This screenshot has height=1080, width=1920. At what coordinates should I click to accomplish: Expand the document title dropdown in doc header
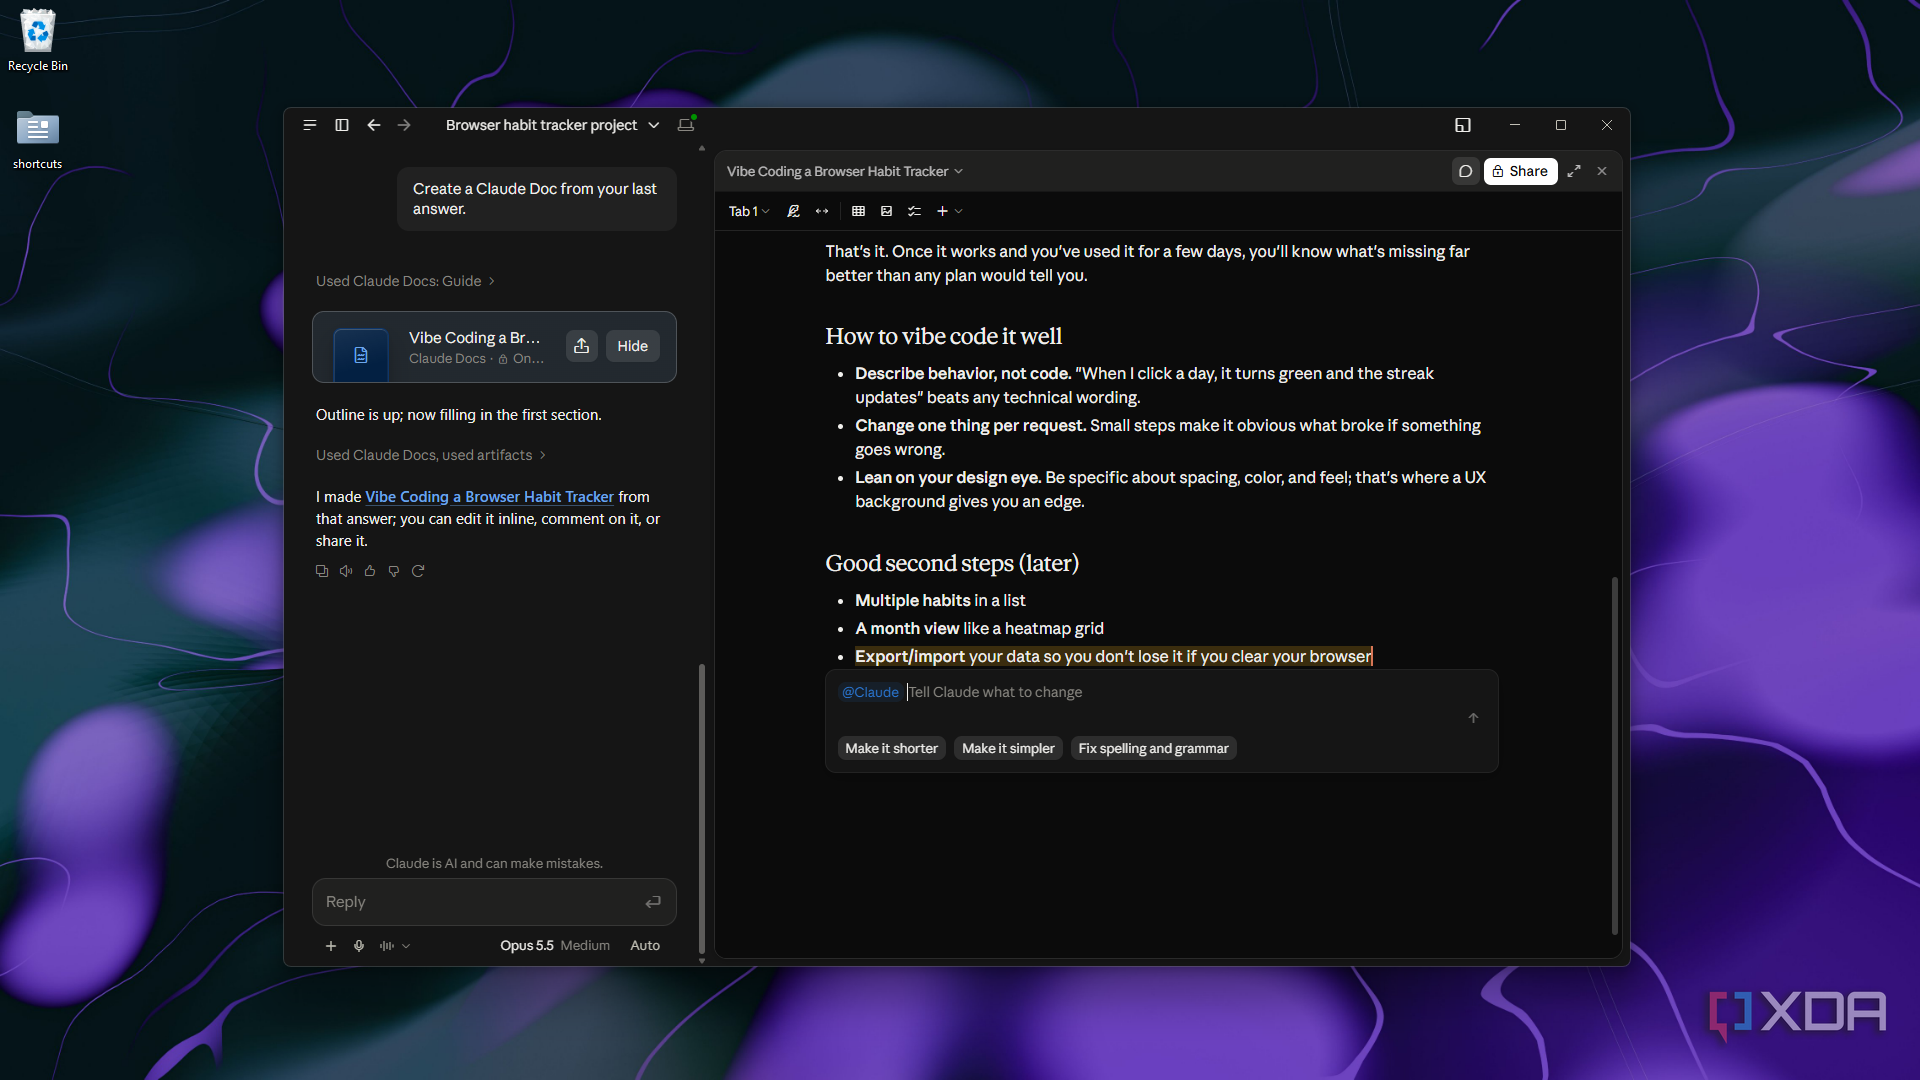tap(845, 172)
